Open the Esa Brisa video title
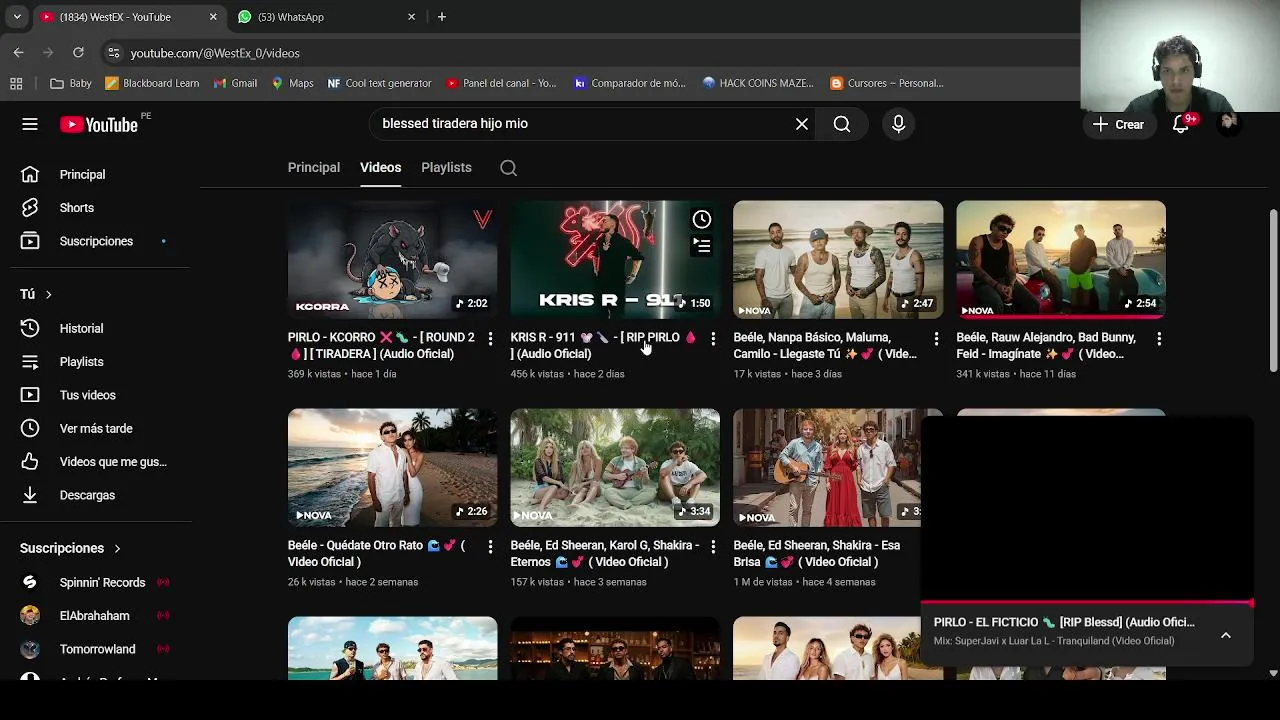This screenshot has width=1280, height=720. coord(817,554)
